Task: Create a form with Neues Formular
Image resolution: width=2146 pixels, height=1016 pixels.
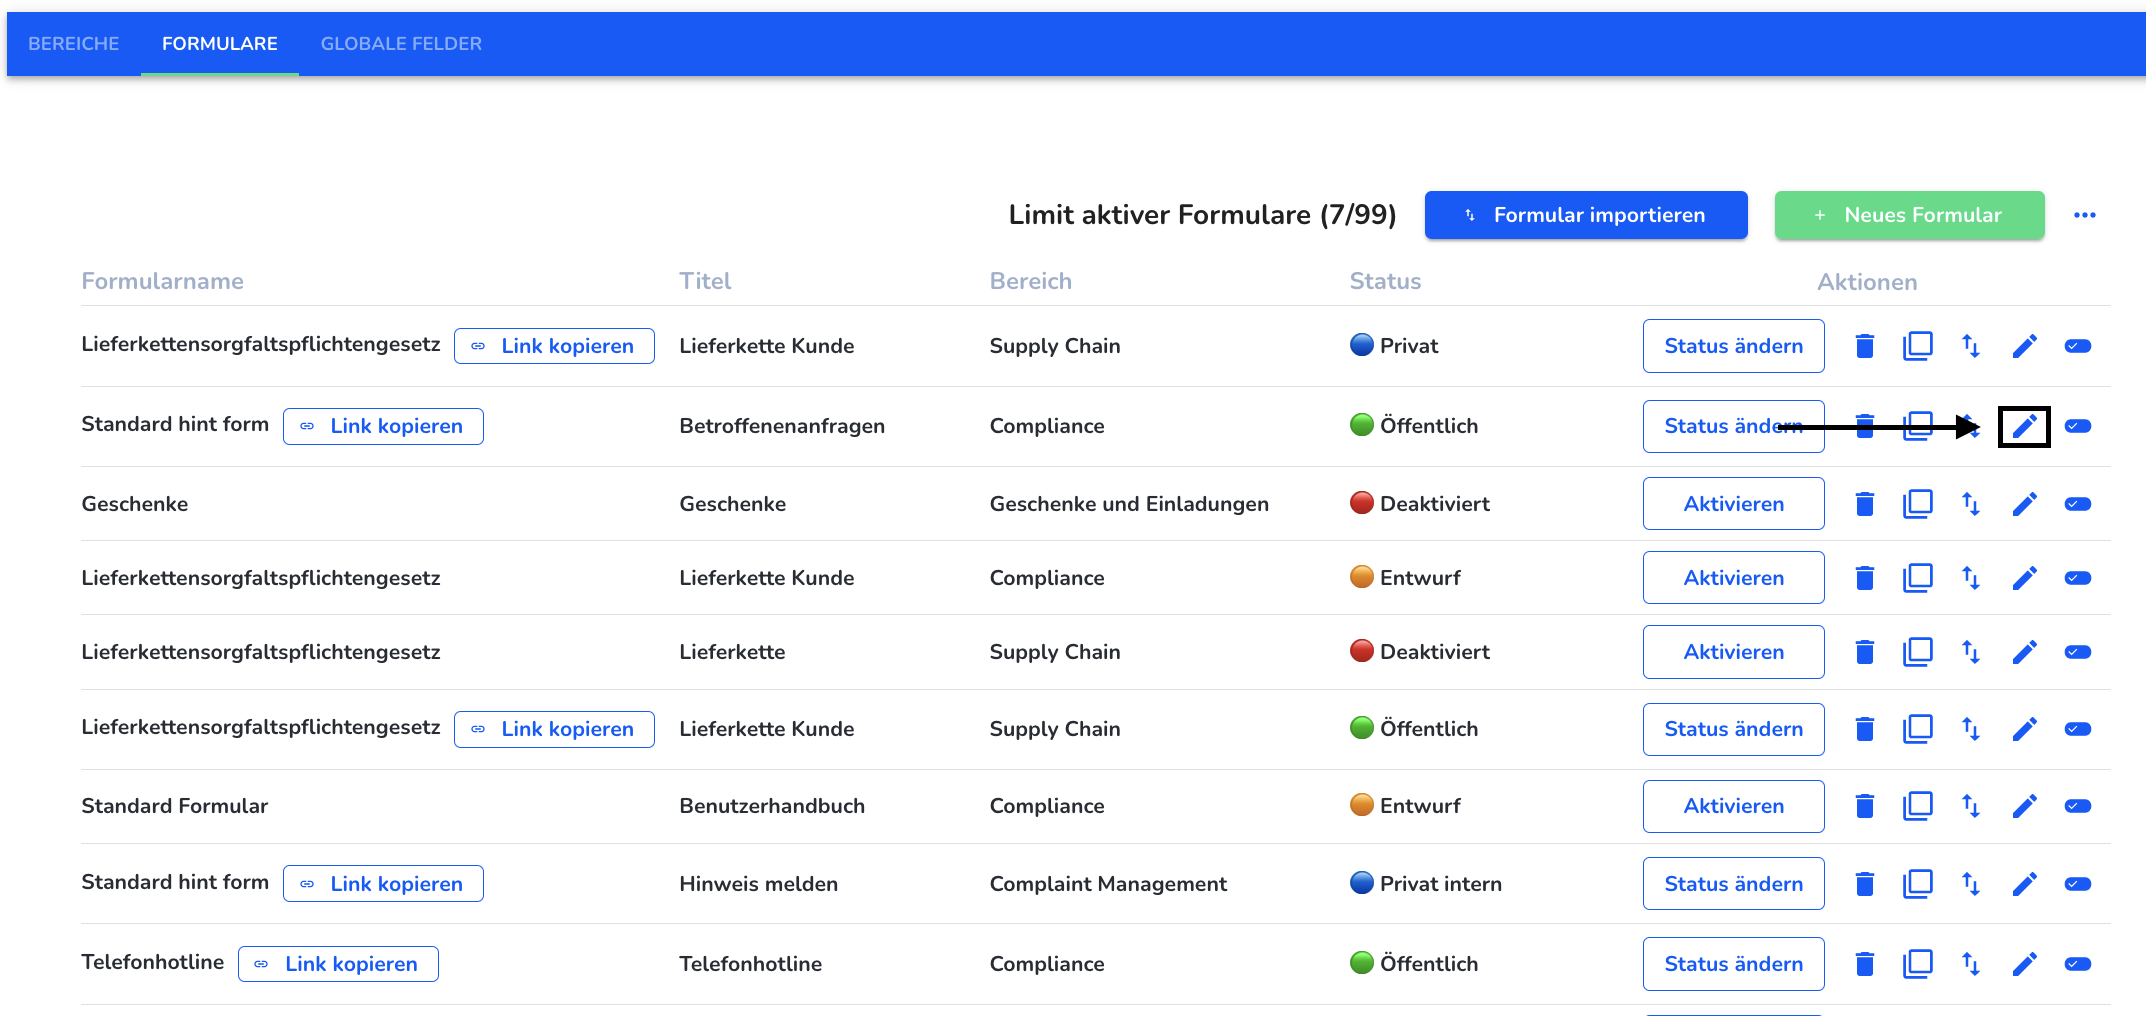Action: click(x=1909, y=215)
